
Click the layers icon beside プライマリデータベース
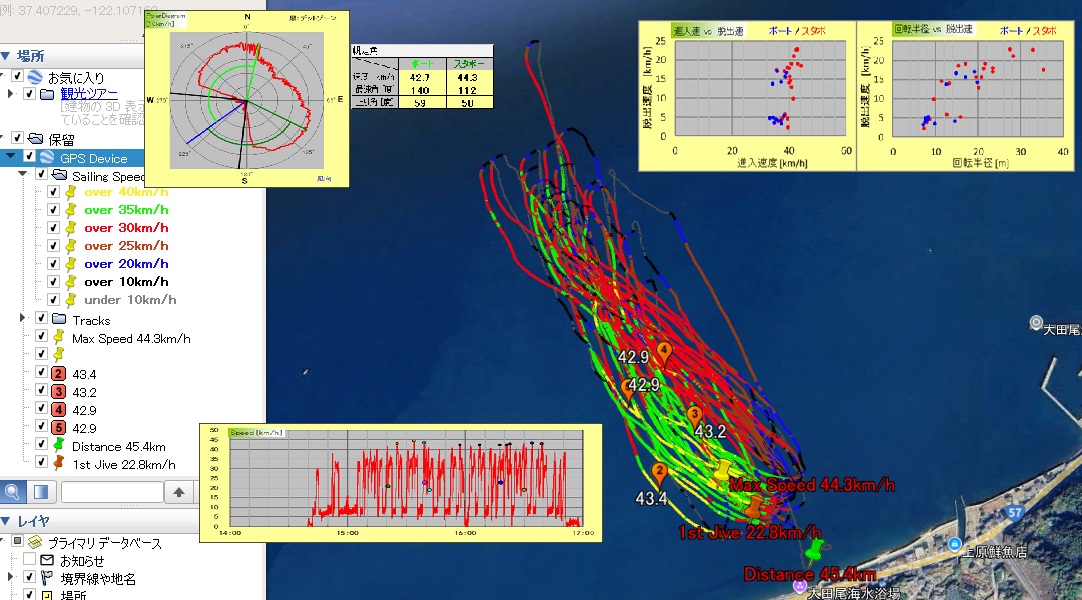[x=35, y=542]
